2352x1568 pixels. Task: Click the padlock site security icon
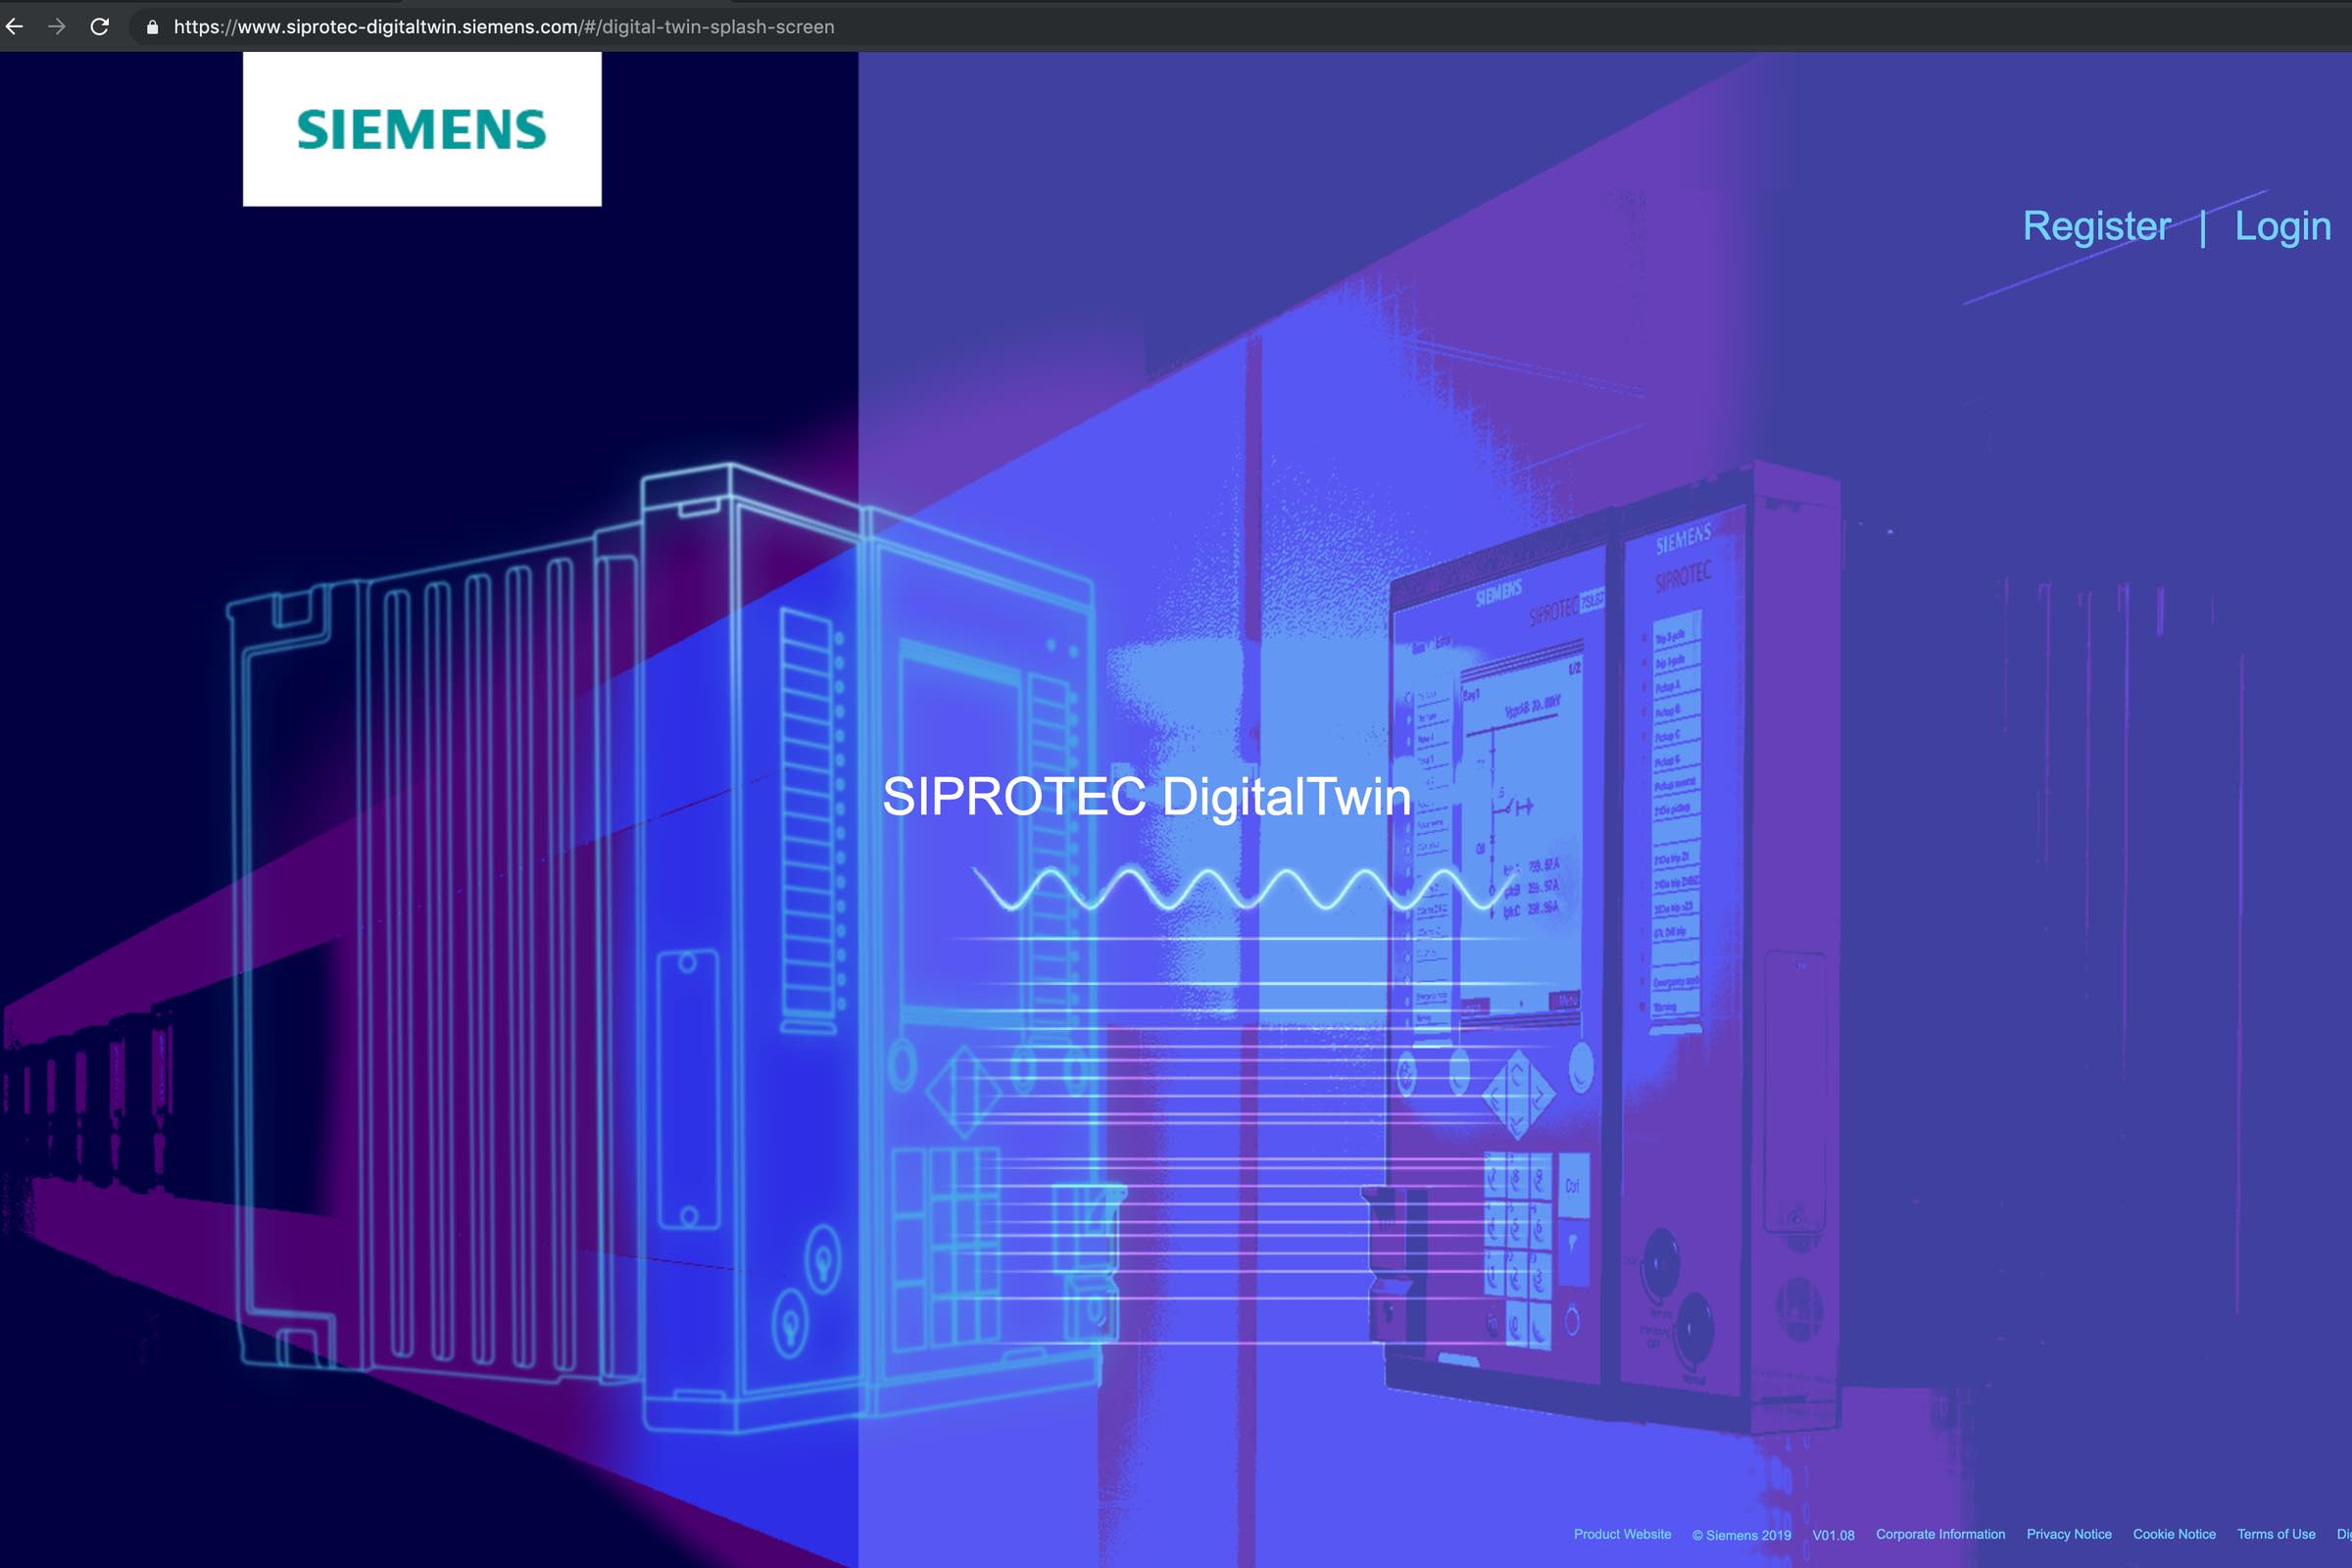pyautogui.click(x=152, y=27)
